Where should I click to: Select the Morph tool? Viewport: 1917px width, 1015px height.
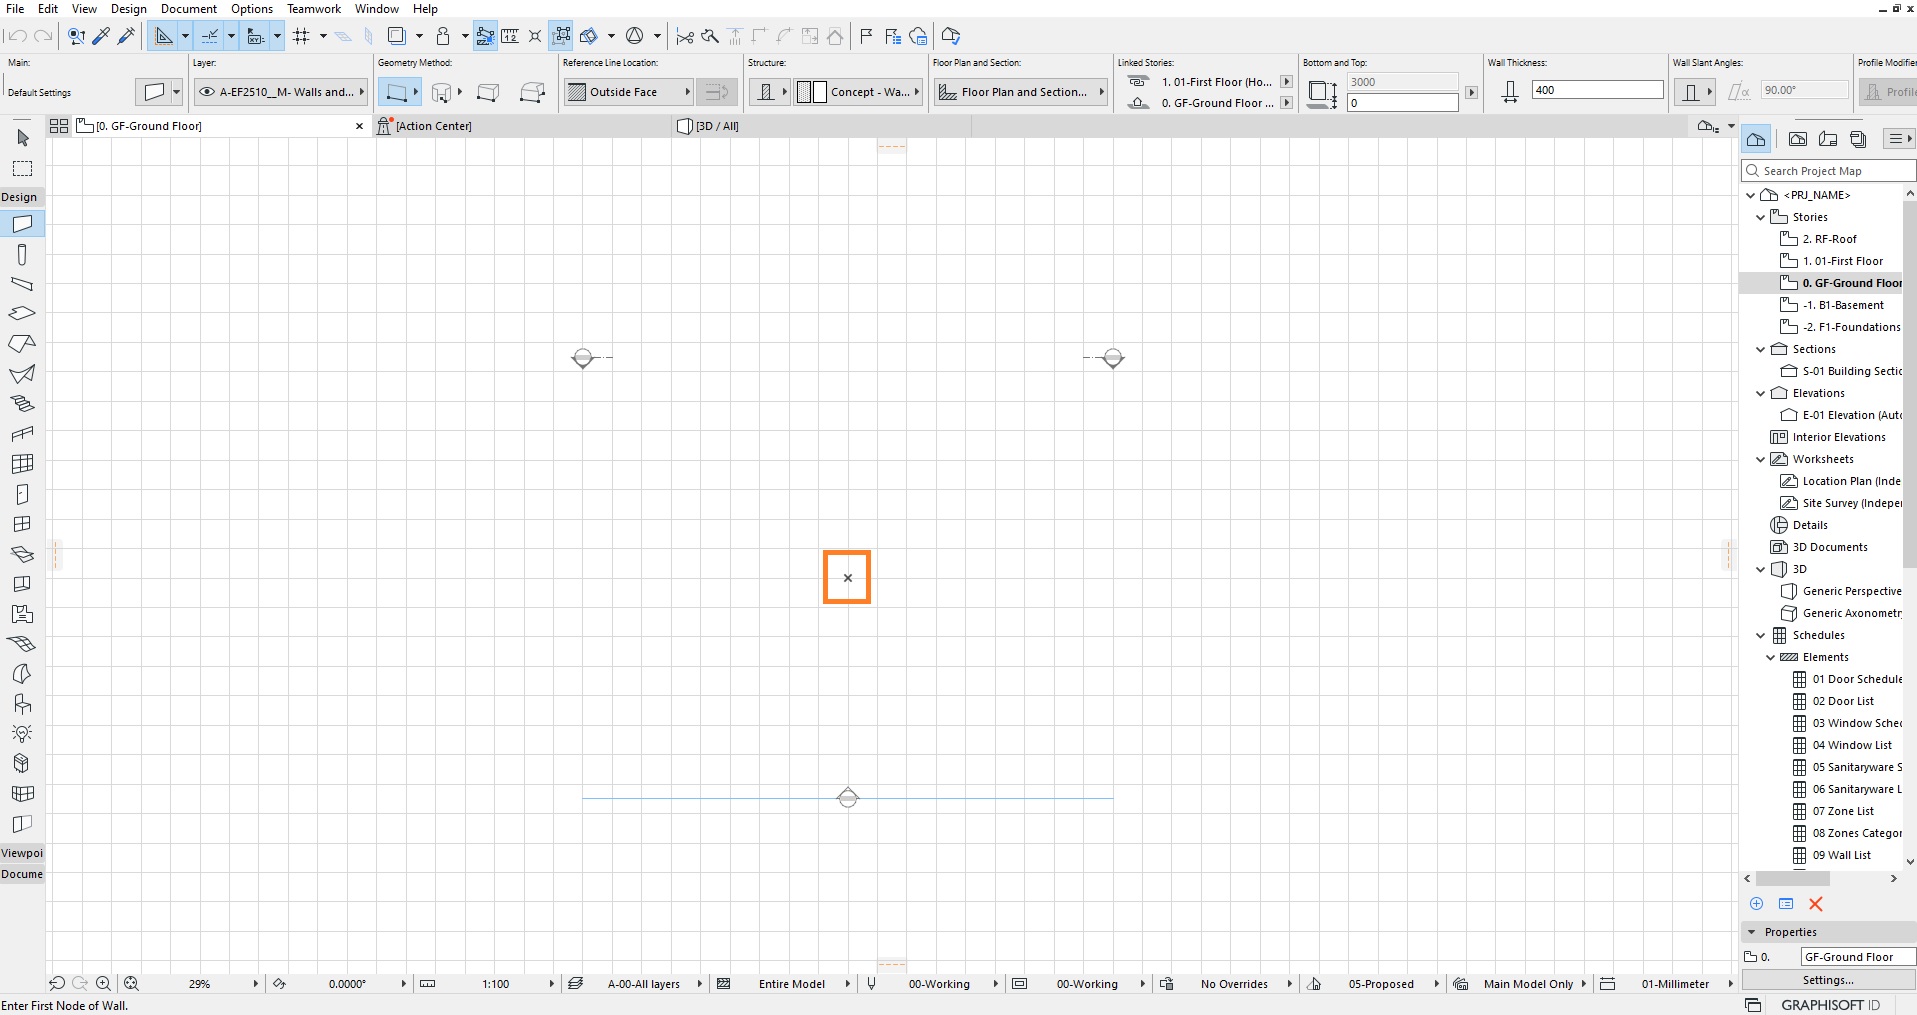(x=22, y=674)
